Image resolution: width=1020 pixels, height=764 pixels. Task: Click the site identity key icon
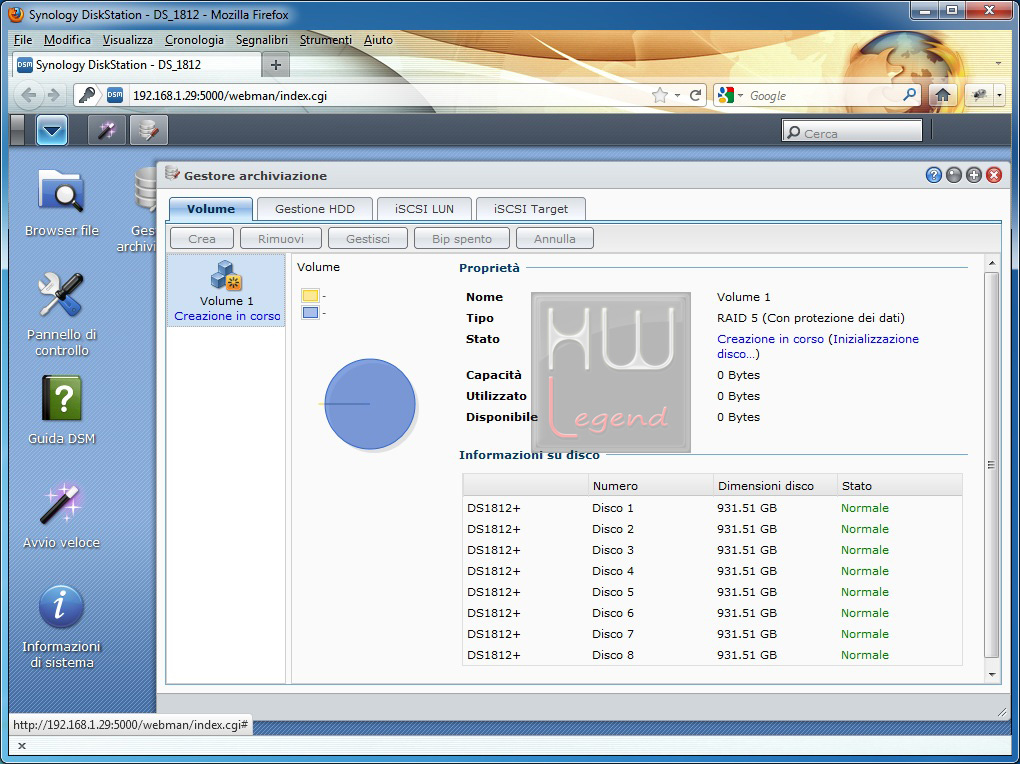[x=87, y=96]
